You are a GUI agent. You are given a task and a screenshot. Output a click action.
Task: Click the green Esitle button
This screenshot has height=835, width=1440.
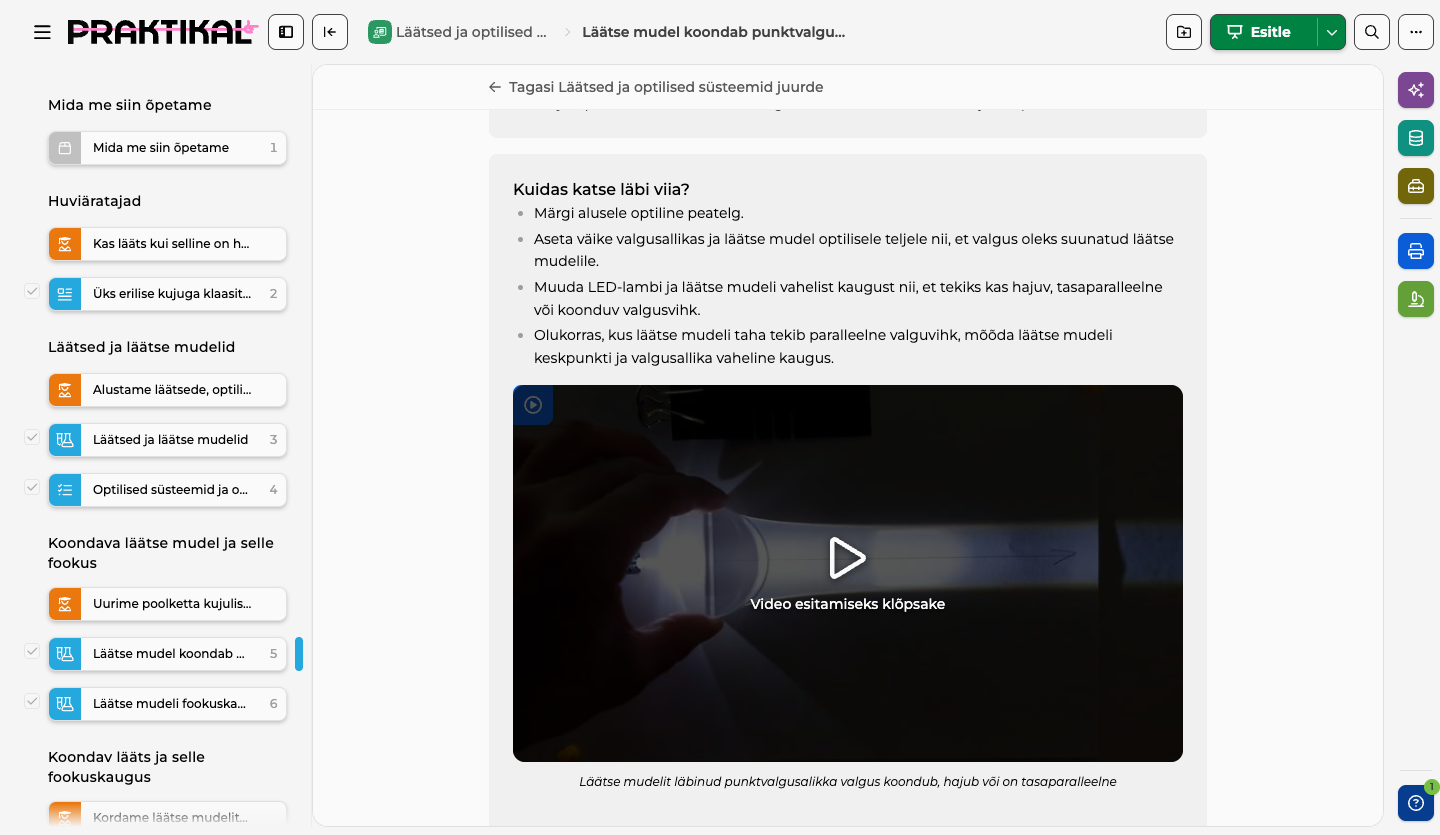pos(1264,32)
